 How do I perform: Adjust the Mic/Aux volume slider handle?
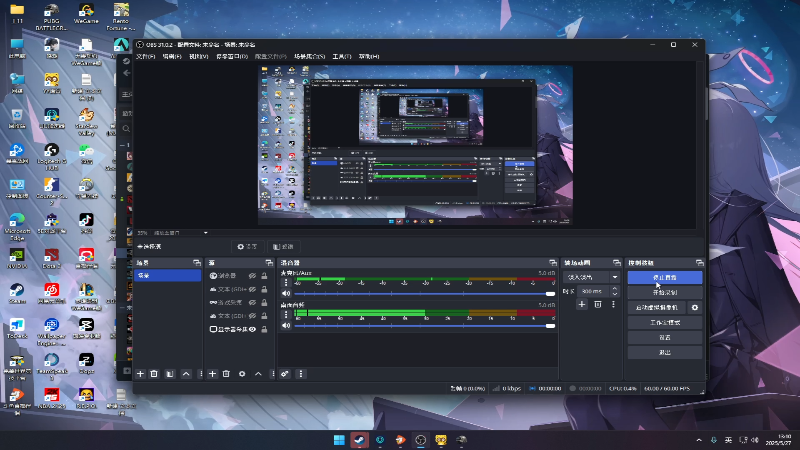[550, 294]
